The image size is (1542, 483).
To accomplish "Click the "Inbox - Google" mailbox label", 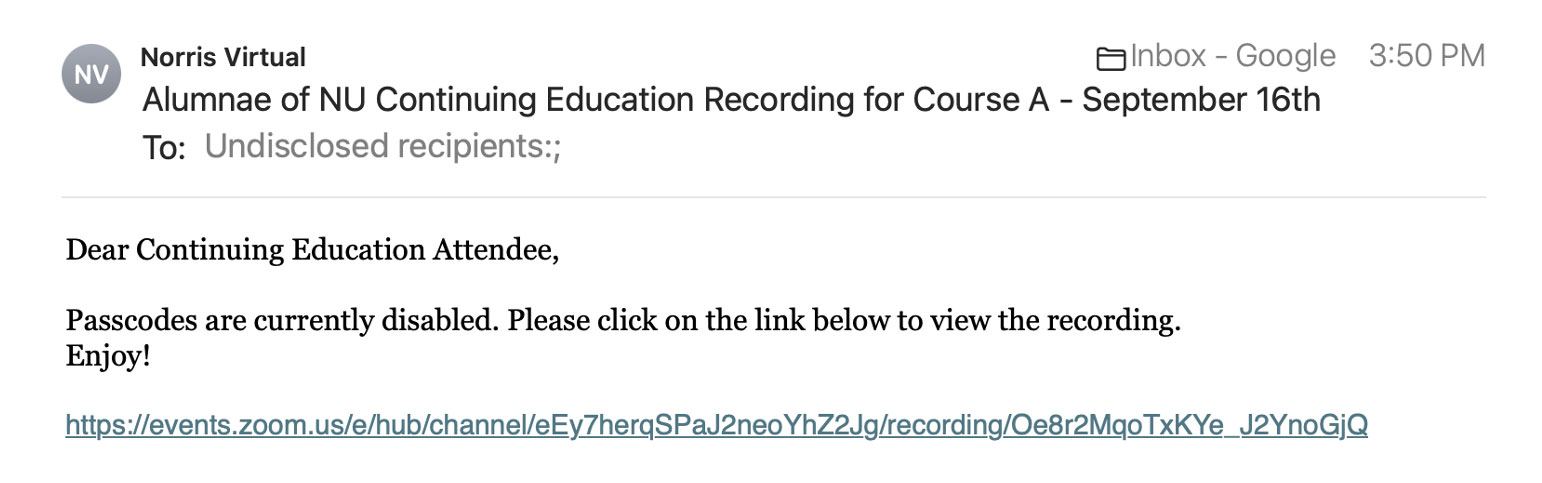I will point(1232,56).
